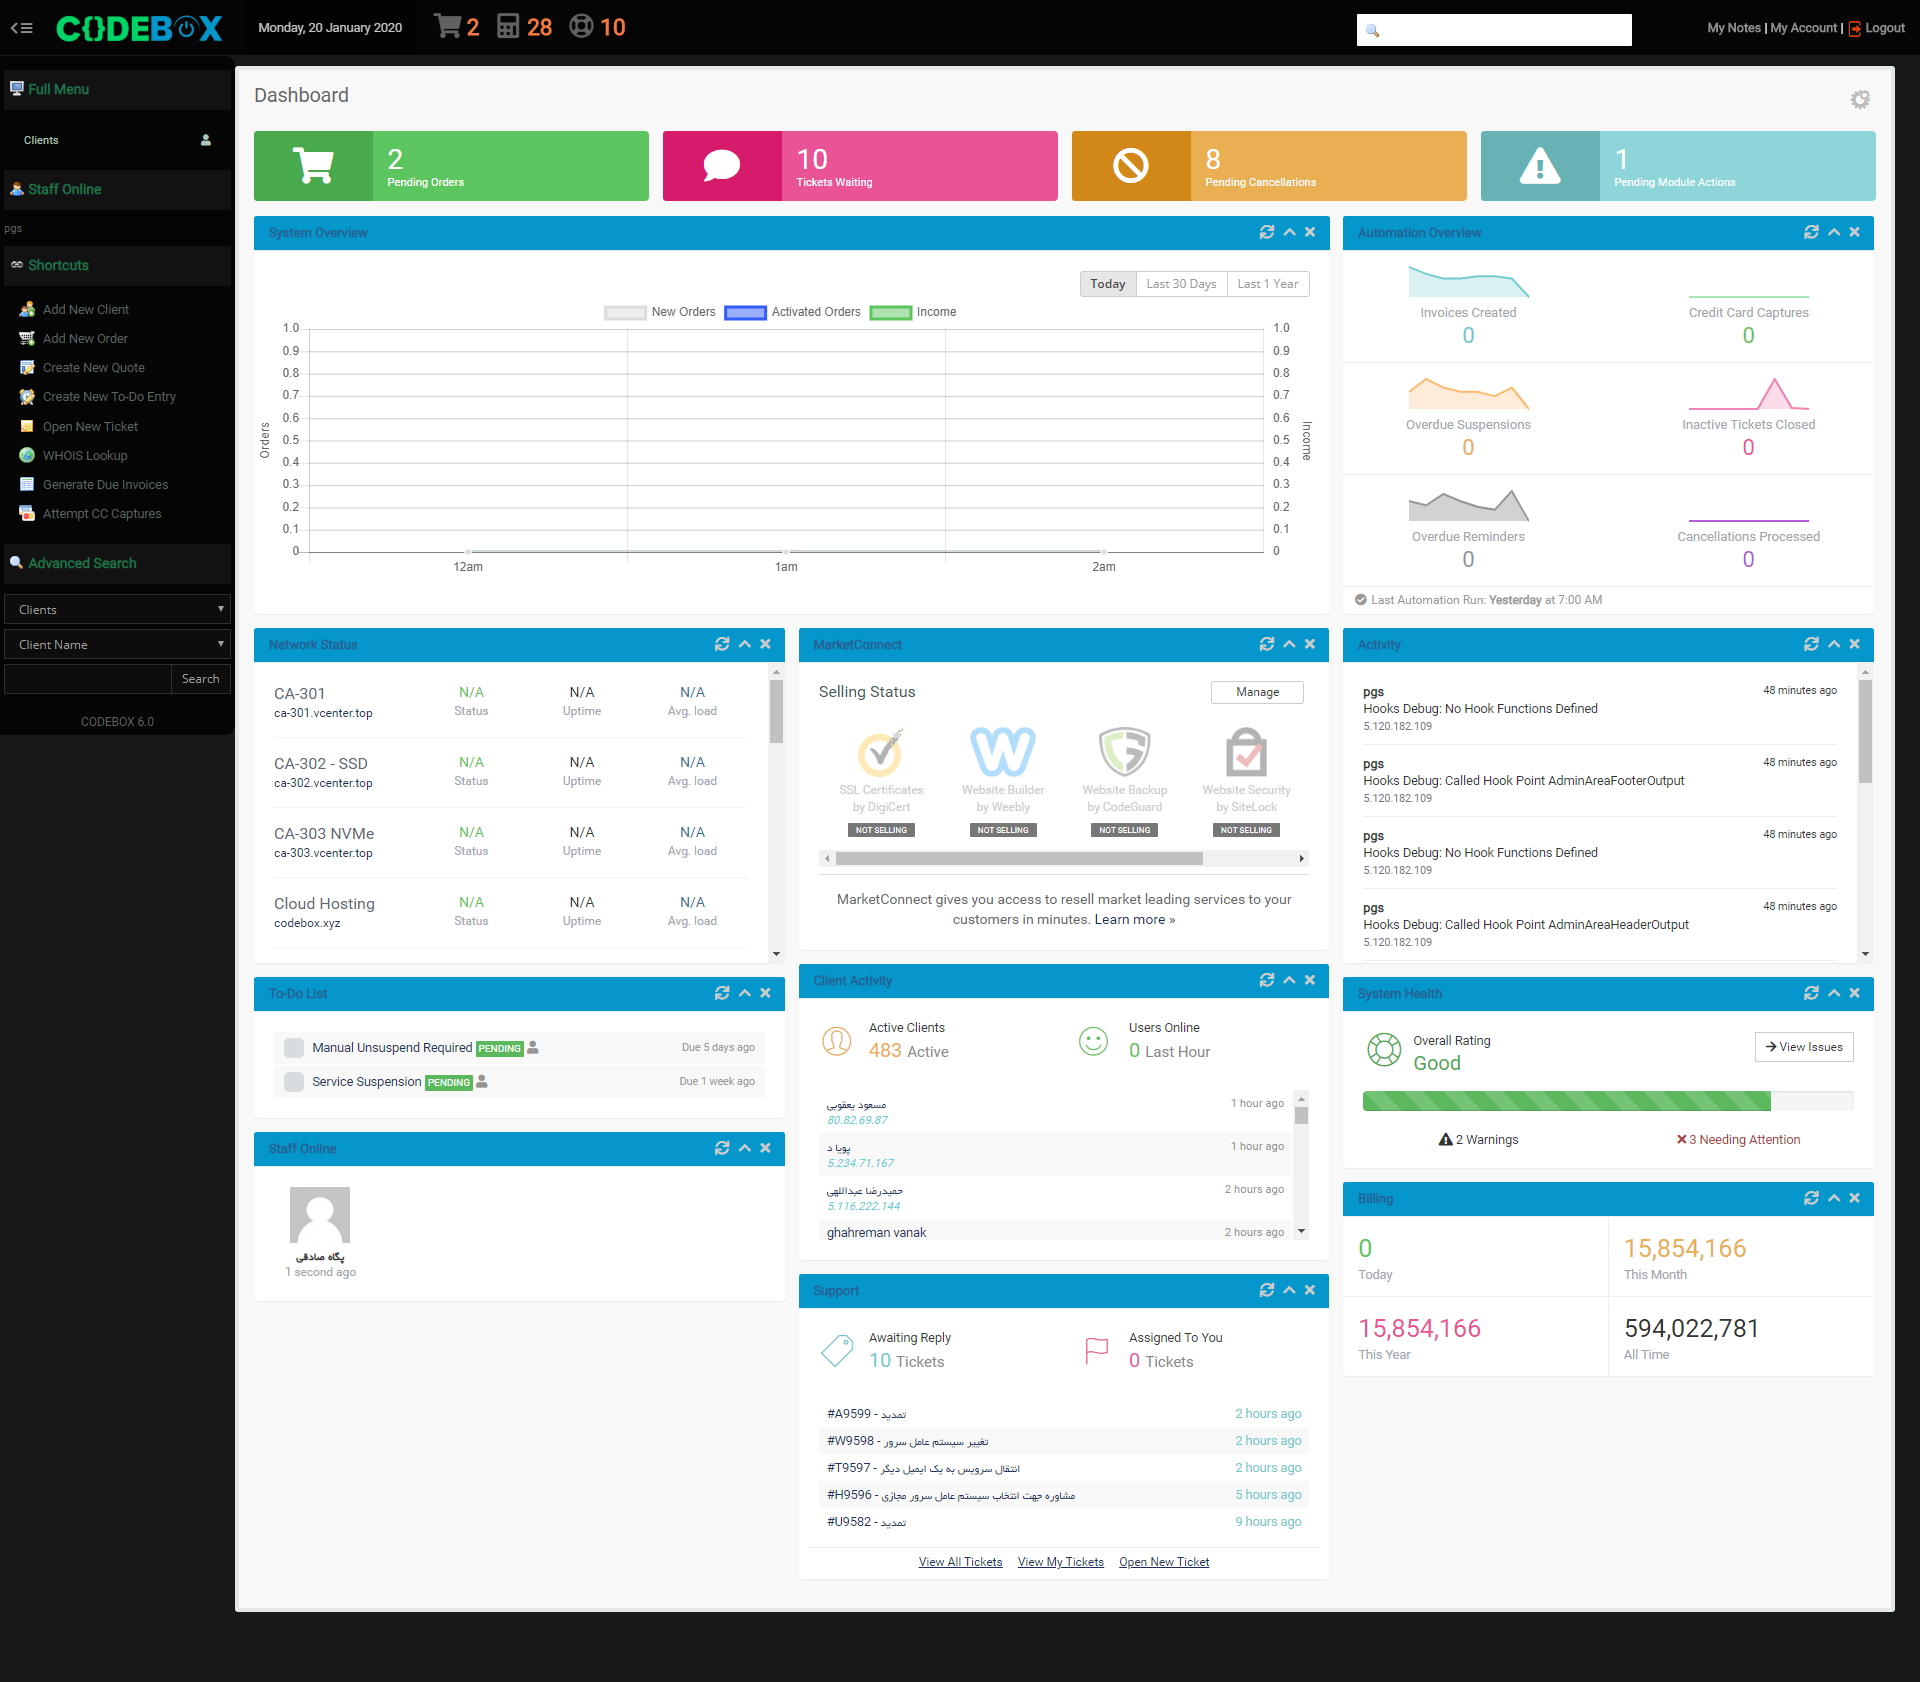This screenshot has height=1682, width=1920.
Task: Click the Pending Cancellations ban icon
Action: [1130, 166]
